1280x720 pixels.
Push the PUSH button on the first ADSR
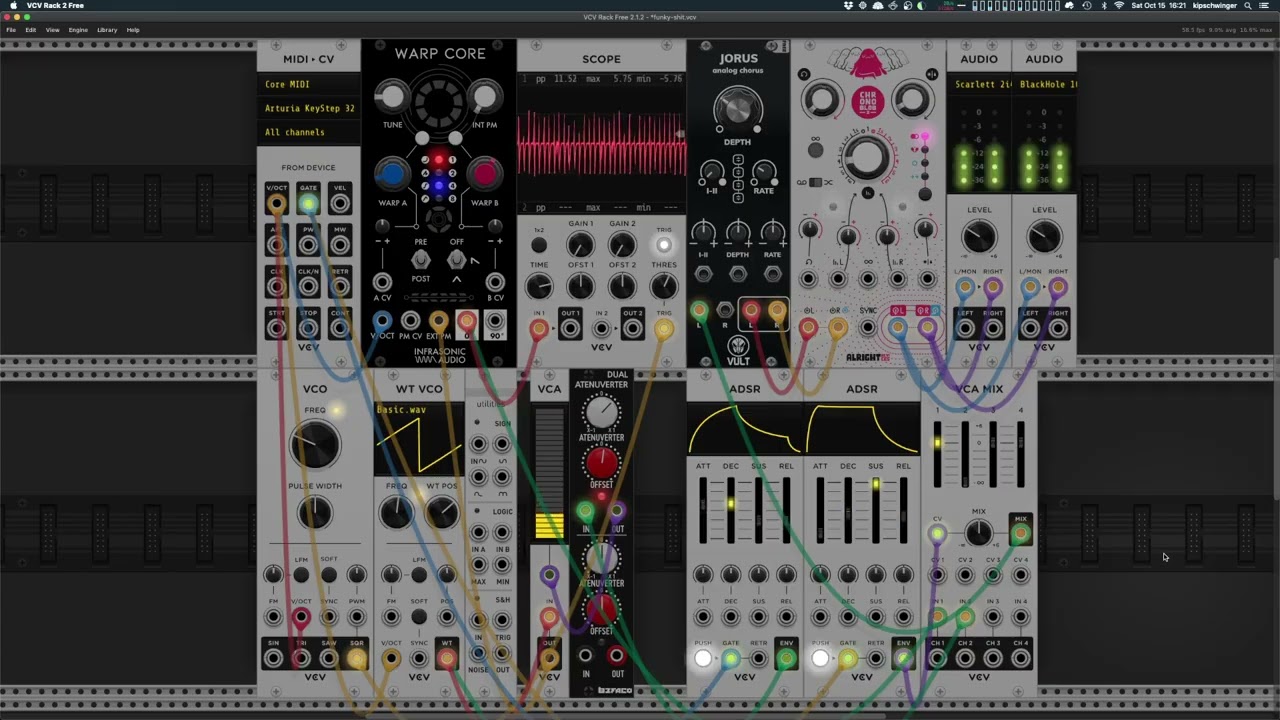point(703,658)
